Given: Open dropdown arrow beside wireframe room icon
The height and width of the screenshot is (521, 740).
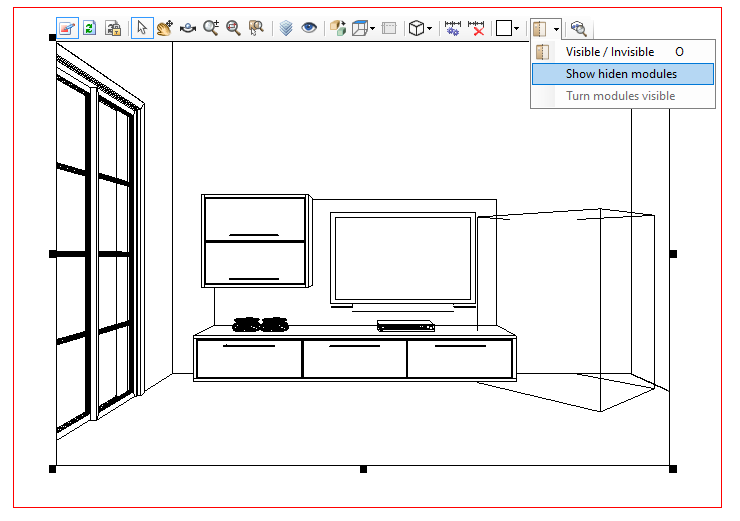Looking at the screenshot, I should tap(373, 29).
